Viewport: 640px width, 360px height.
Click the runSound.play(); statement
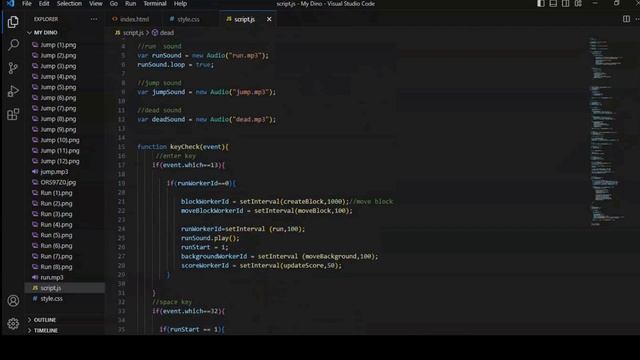coord(210,238)
